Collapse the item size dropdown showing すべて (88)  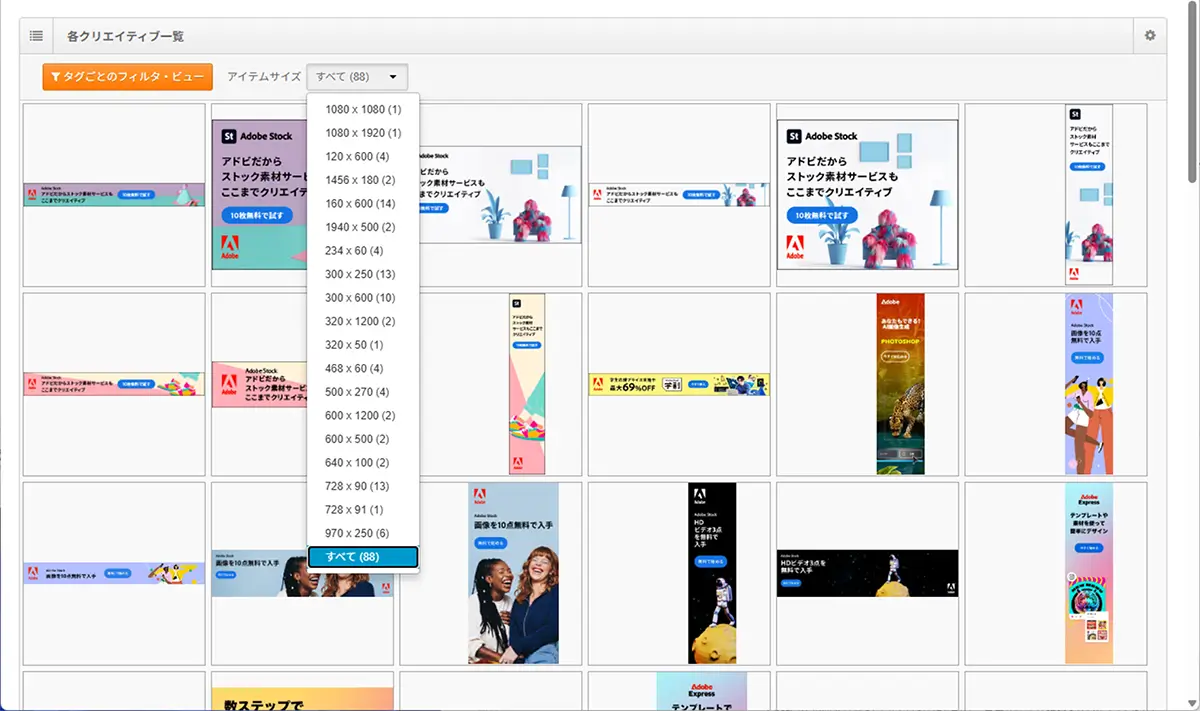point(357,77)
